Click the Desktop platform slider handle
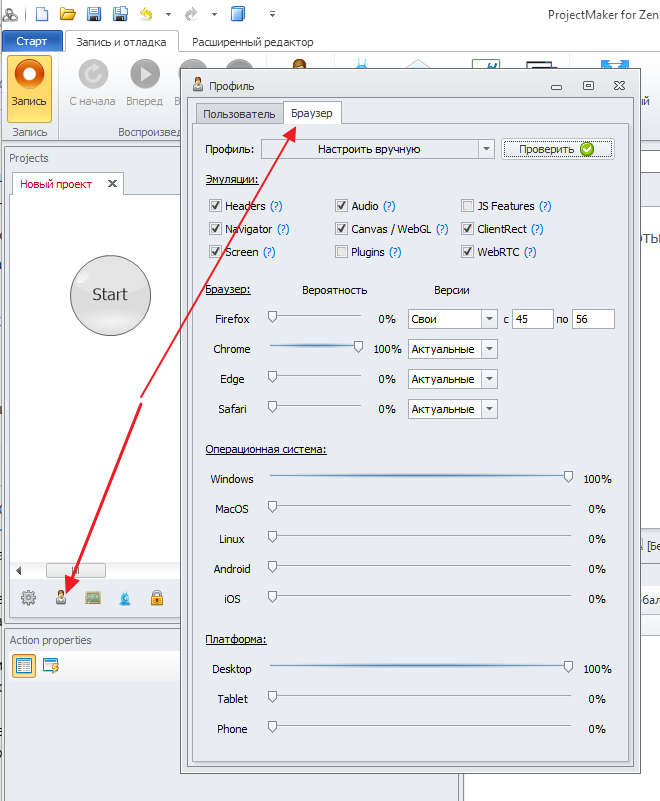Image resolution: width=660 pixels, height=801 pixels. pyautogui.click(x=568, y=667)
